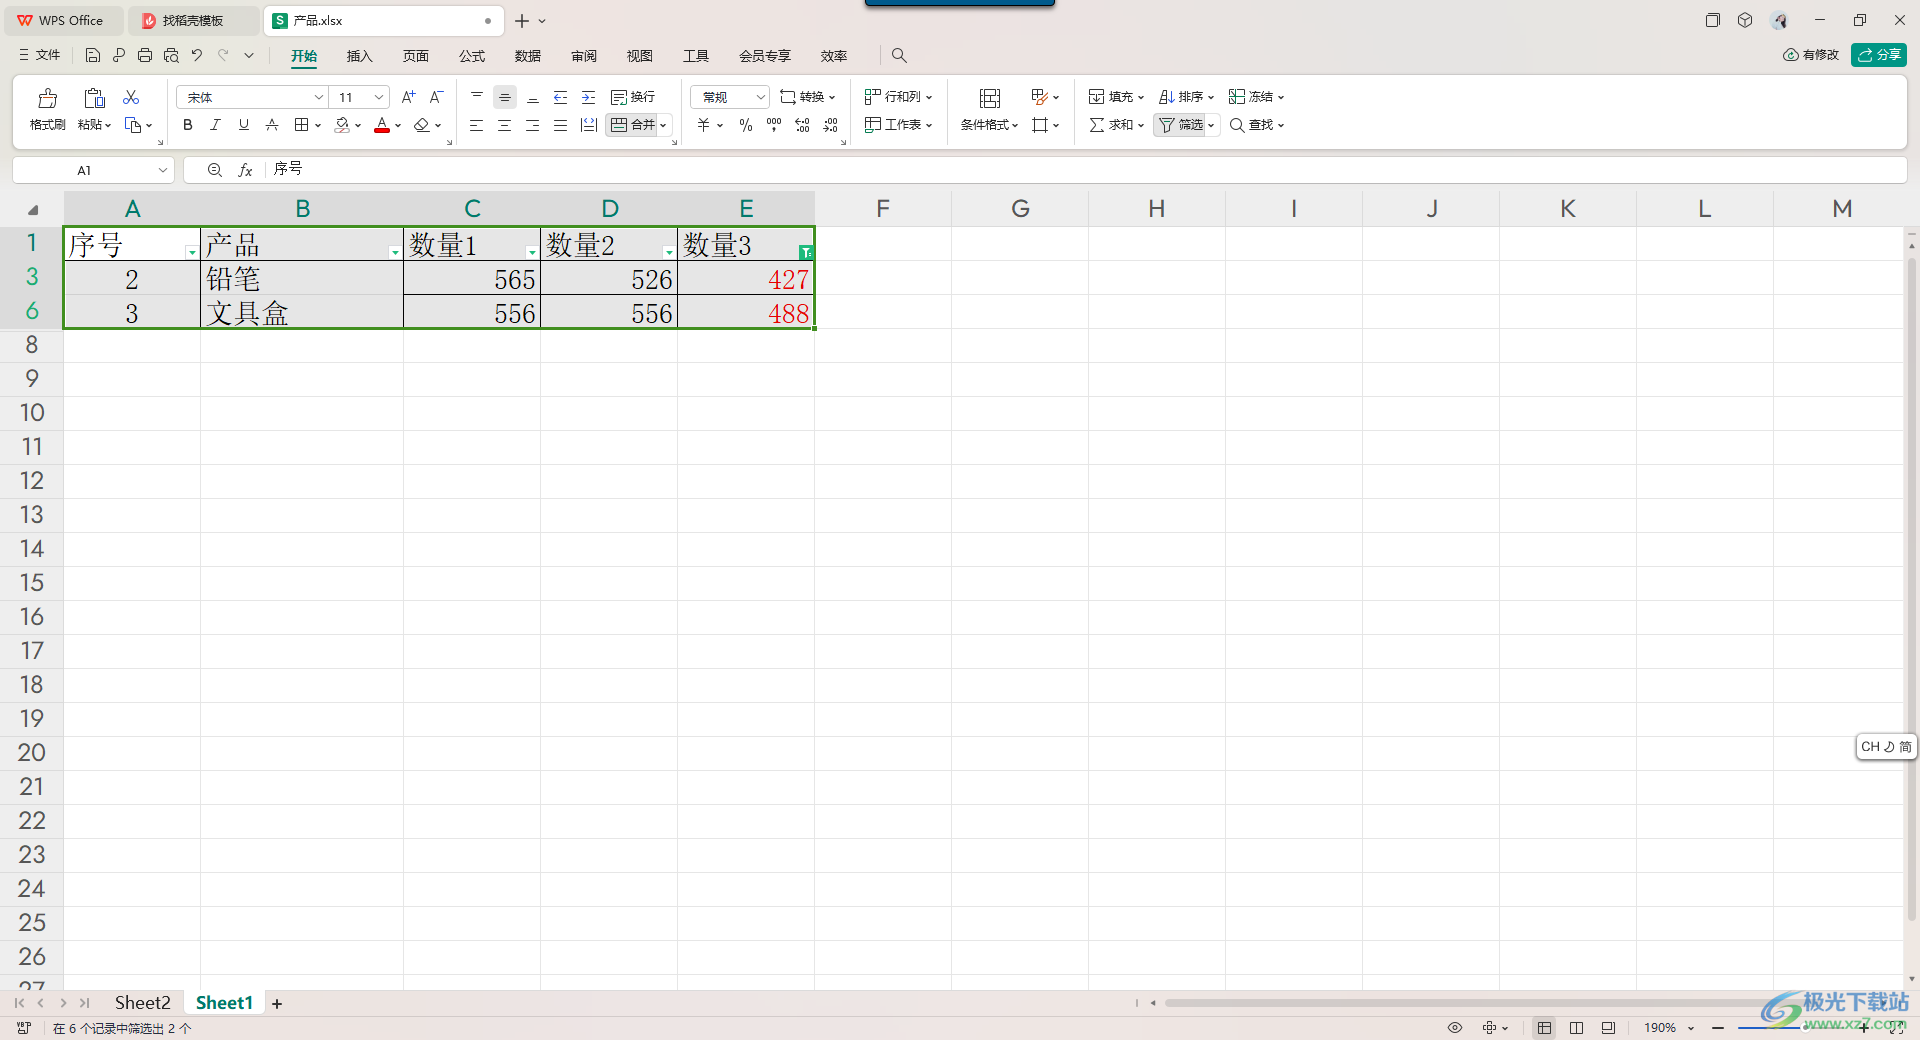
Task: Click the zoom out minus on slider
Action: [x=1718, y=1028]
